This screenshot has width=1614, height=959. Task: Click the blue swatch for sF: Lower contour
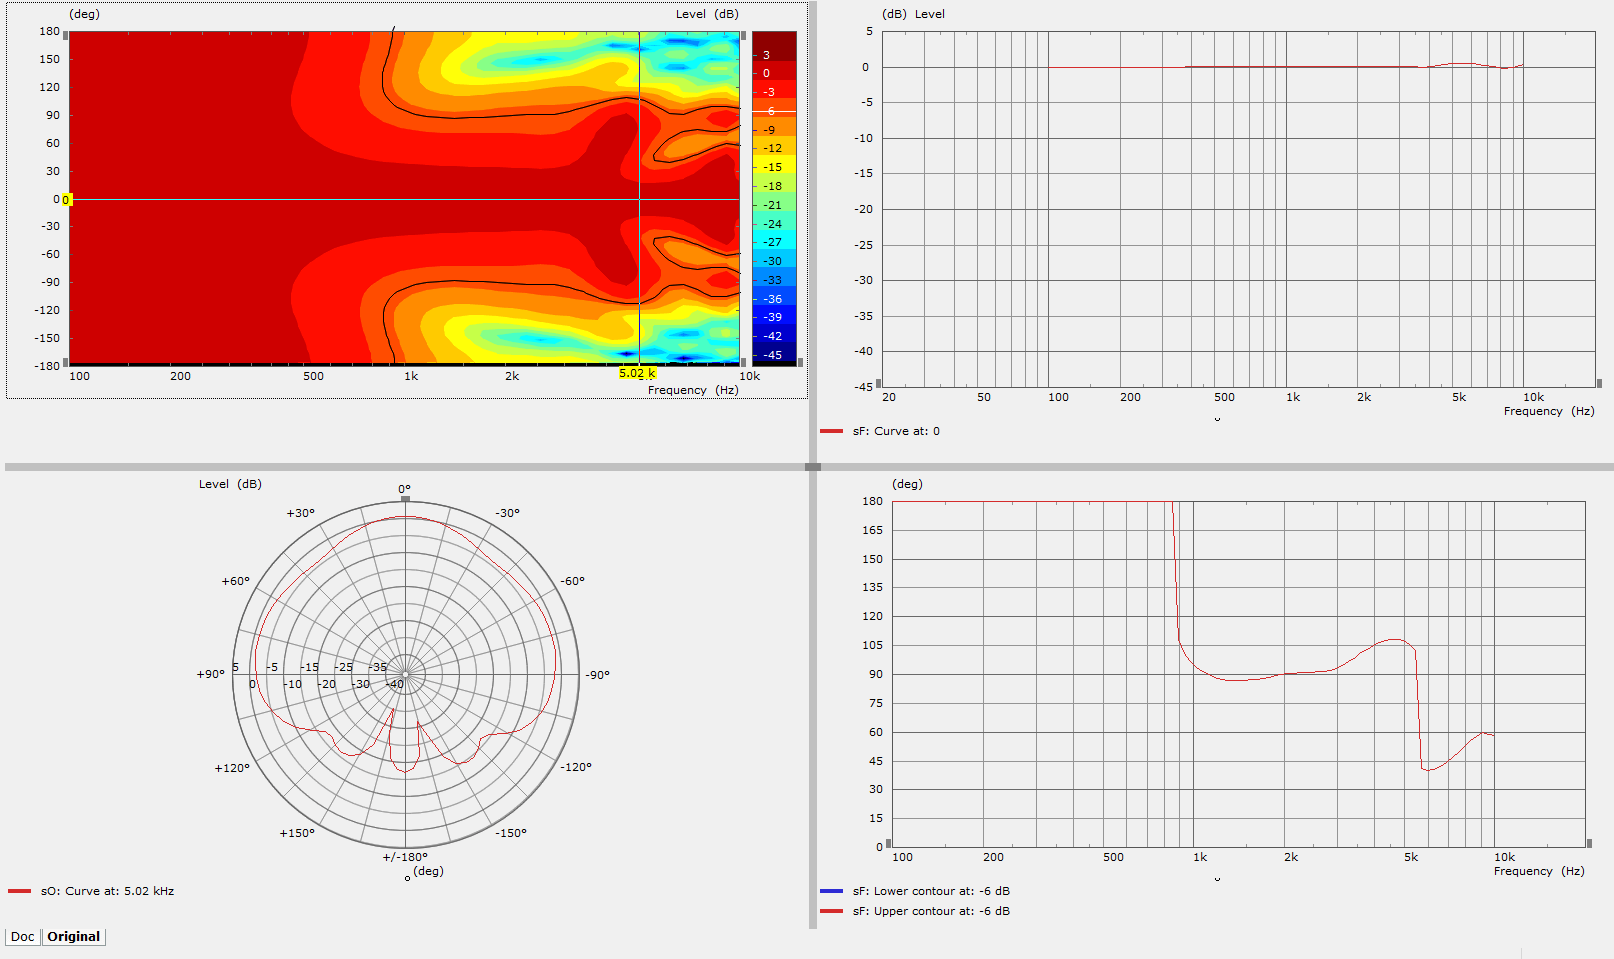click(831, 891)
